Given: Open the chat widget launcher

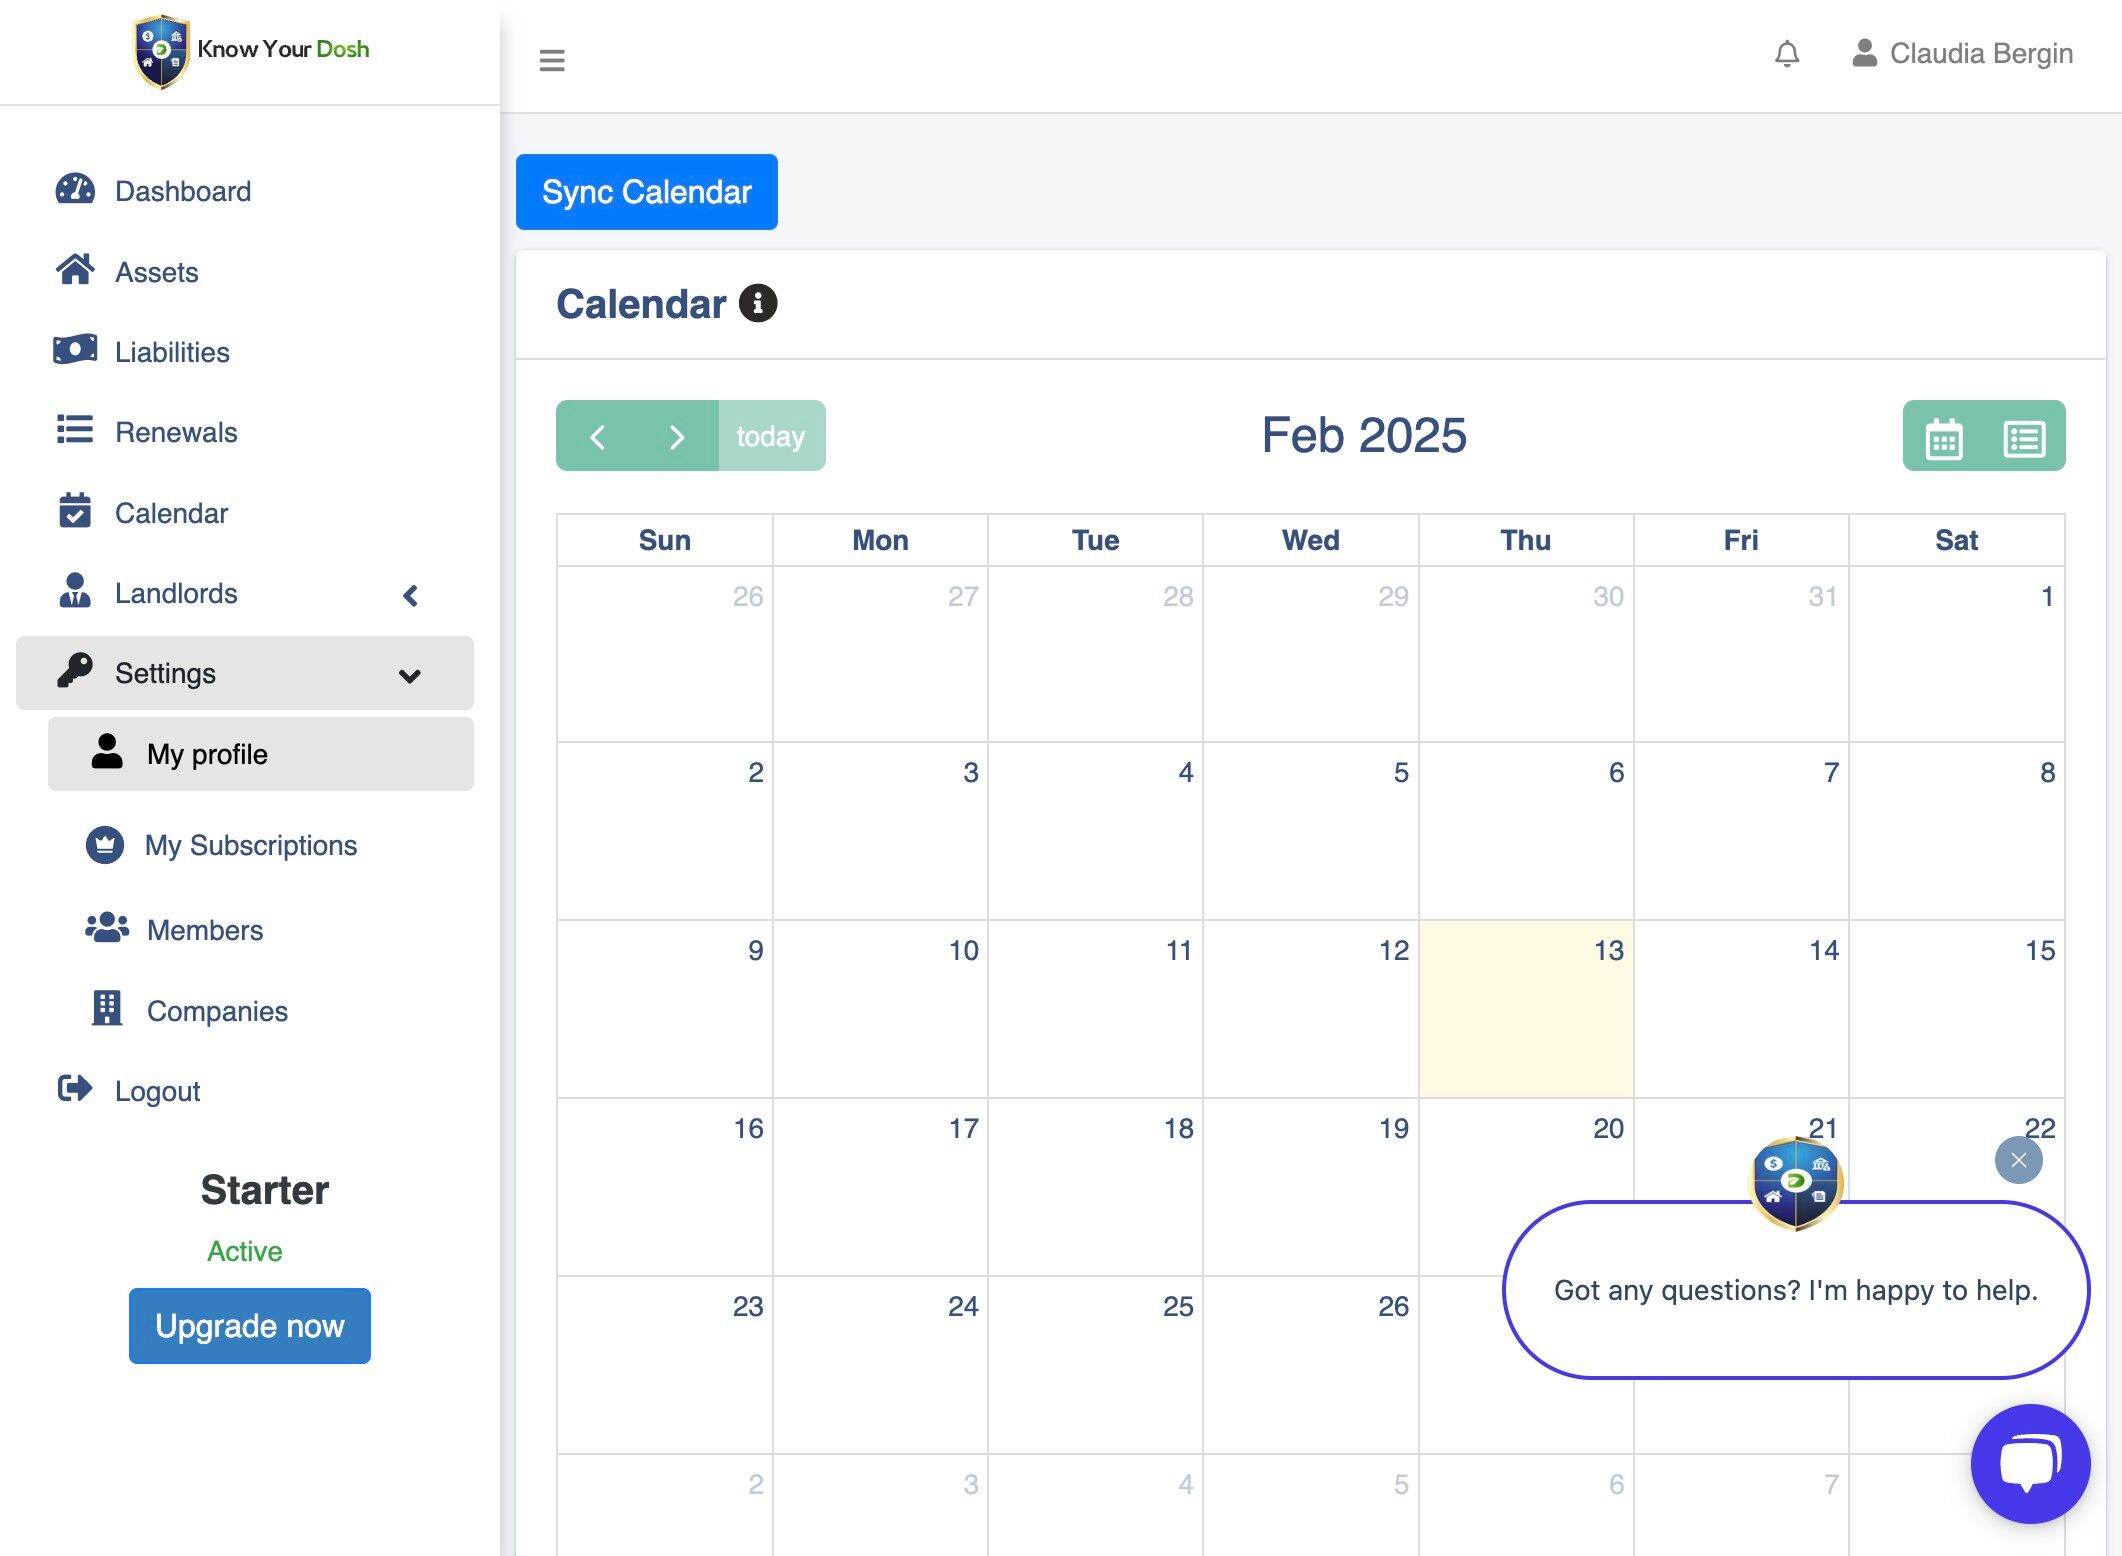Looking at the screenshot, I should [x=2030, y=1464].
